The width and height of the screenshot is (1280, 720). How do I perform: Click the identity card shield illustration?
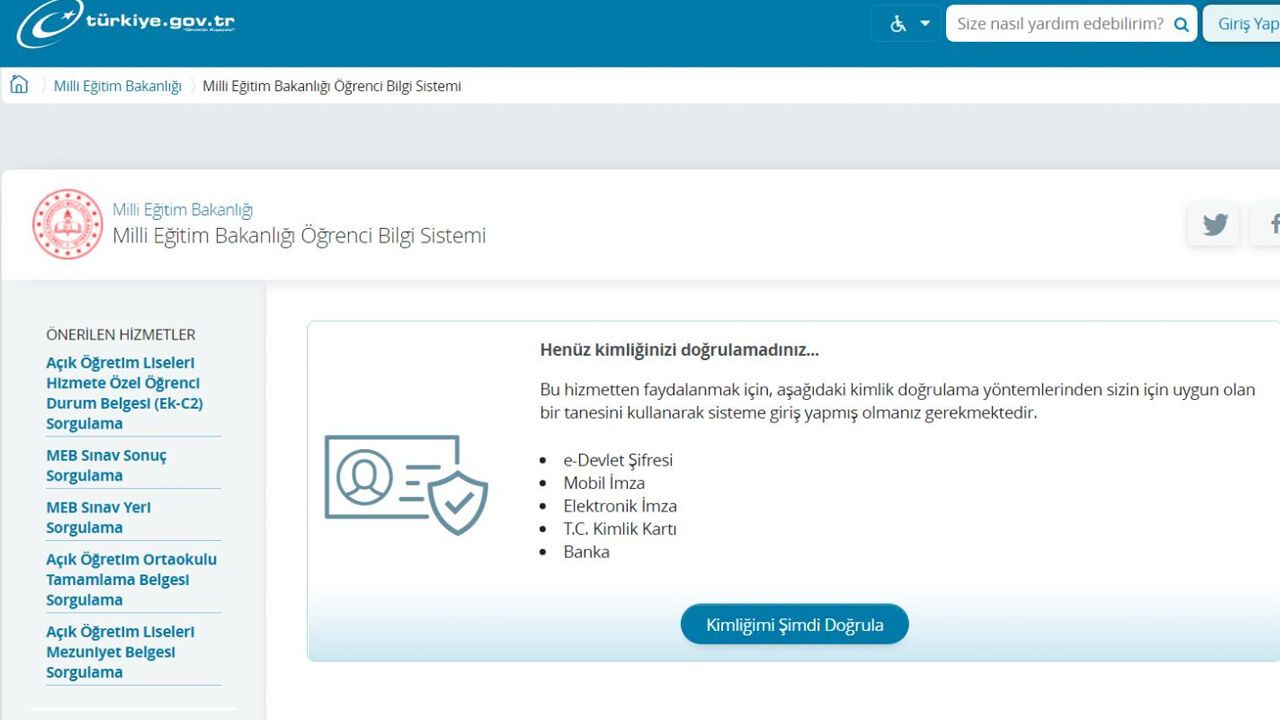point(406,483)
